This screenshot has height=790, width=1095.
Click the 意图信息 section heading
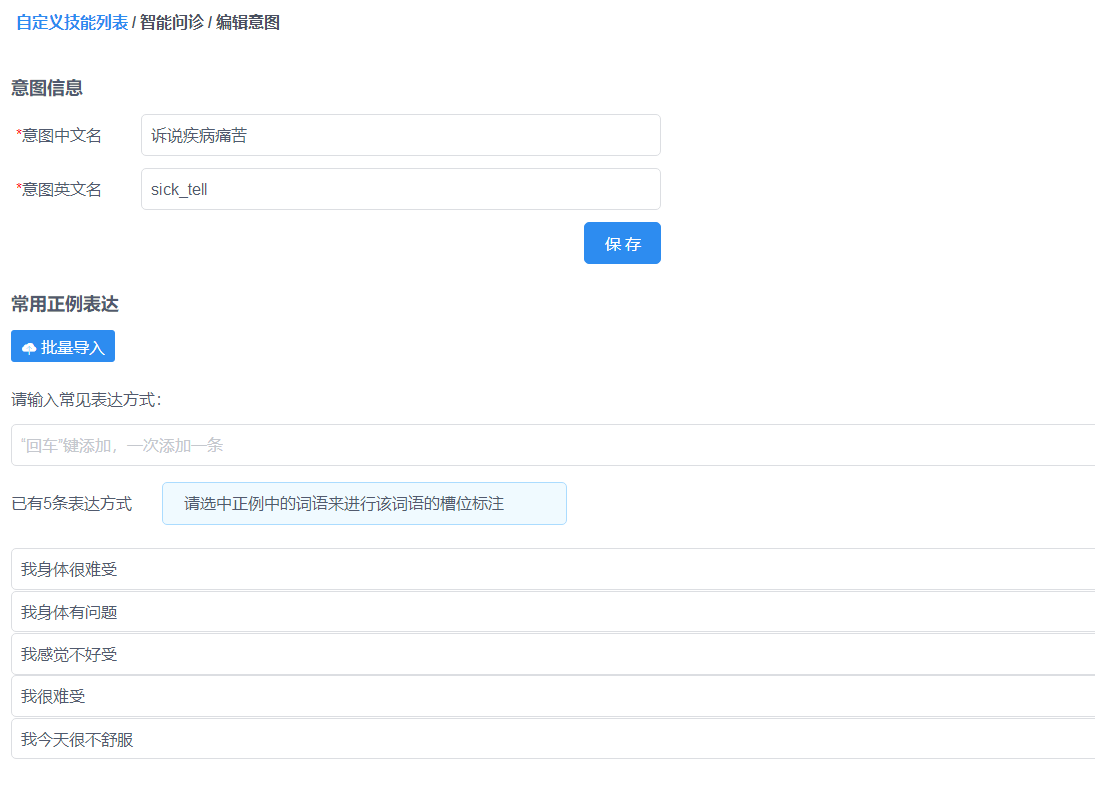tap(47, 88)
